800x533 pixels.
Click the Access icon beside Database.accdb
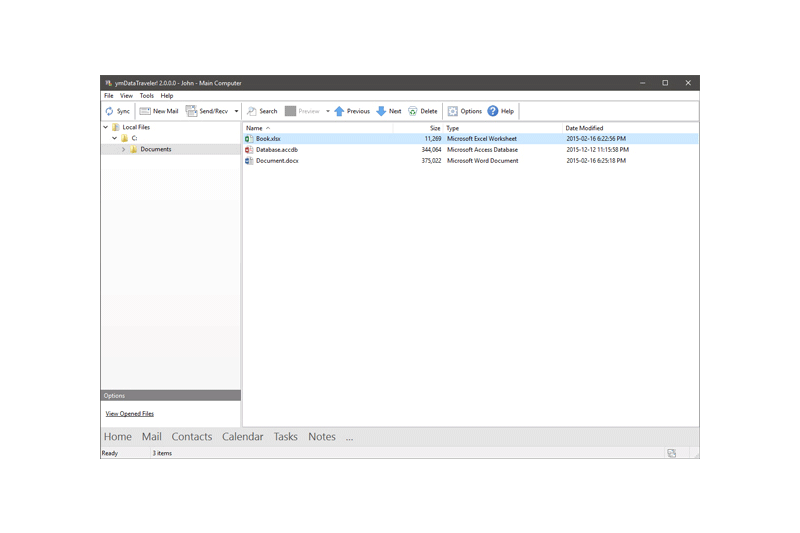[249, 150]
